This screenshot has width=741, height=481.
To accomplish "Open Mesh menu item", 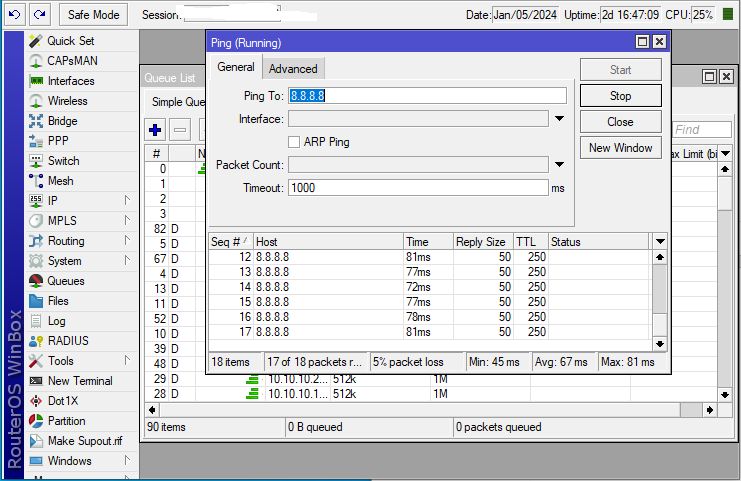I will click(x=60, y=180).
